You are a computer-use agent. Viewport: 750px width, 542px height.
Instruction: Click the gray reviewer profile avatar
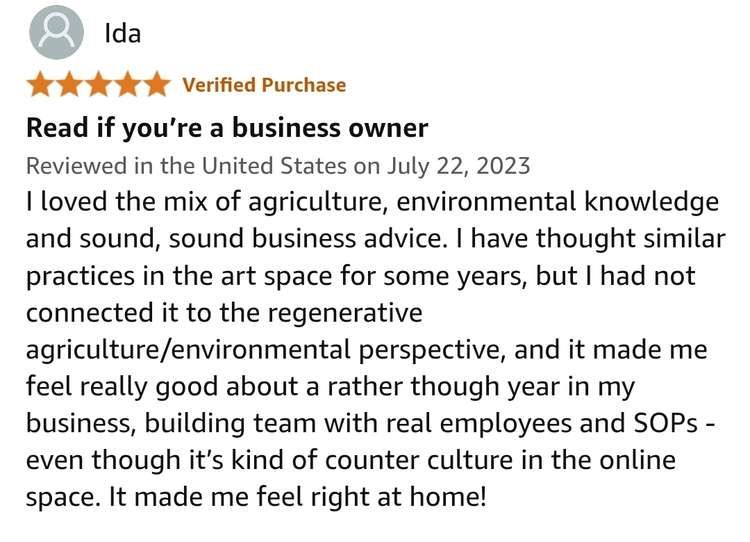(x=56, y=32)
